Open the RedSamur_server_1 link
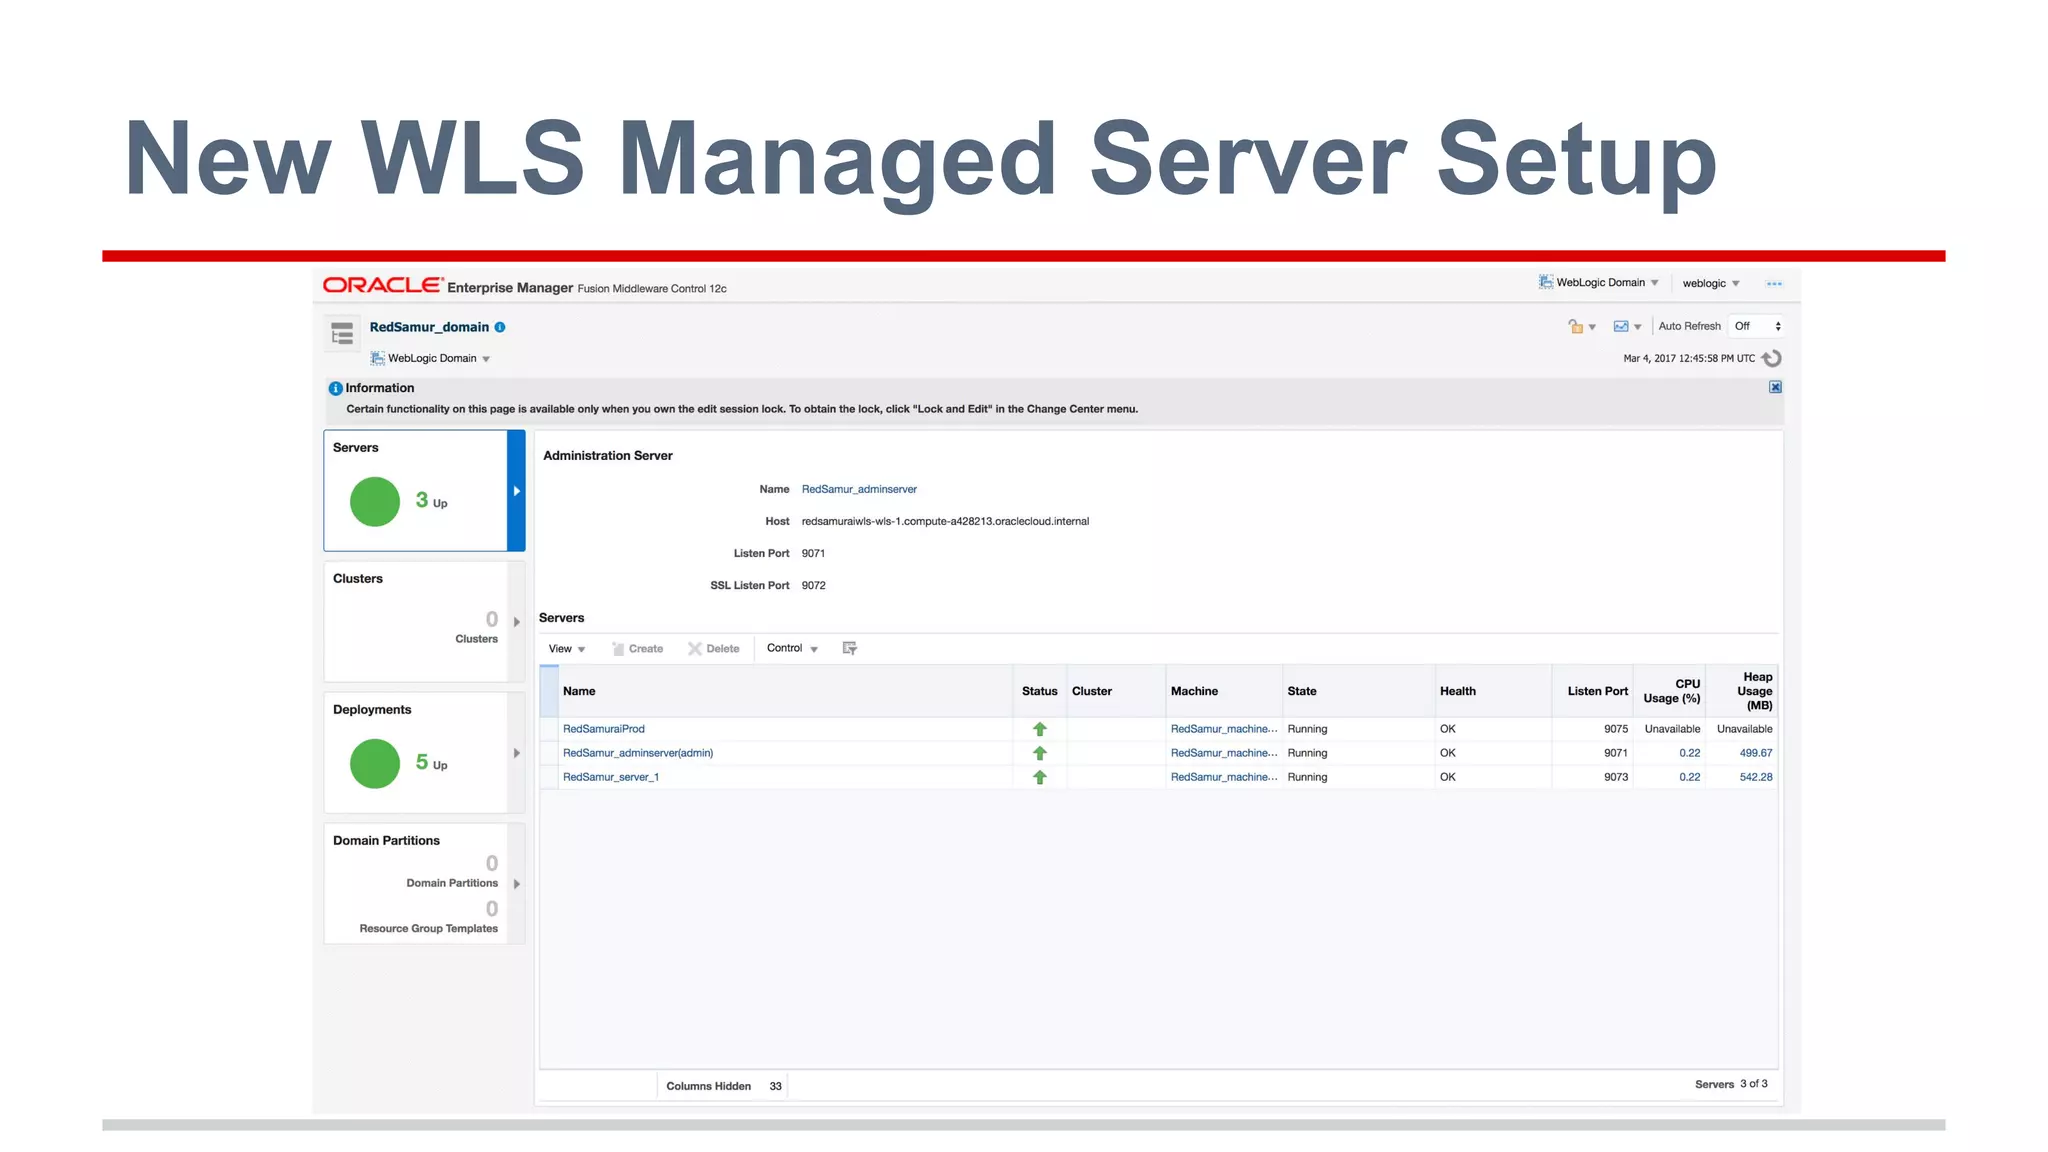 coord(611,777)
